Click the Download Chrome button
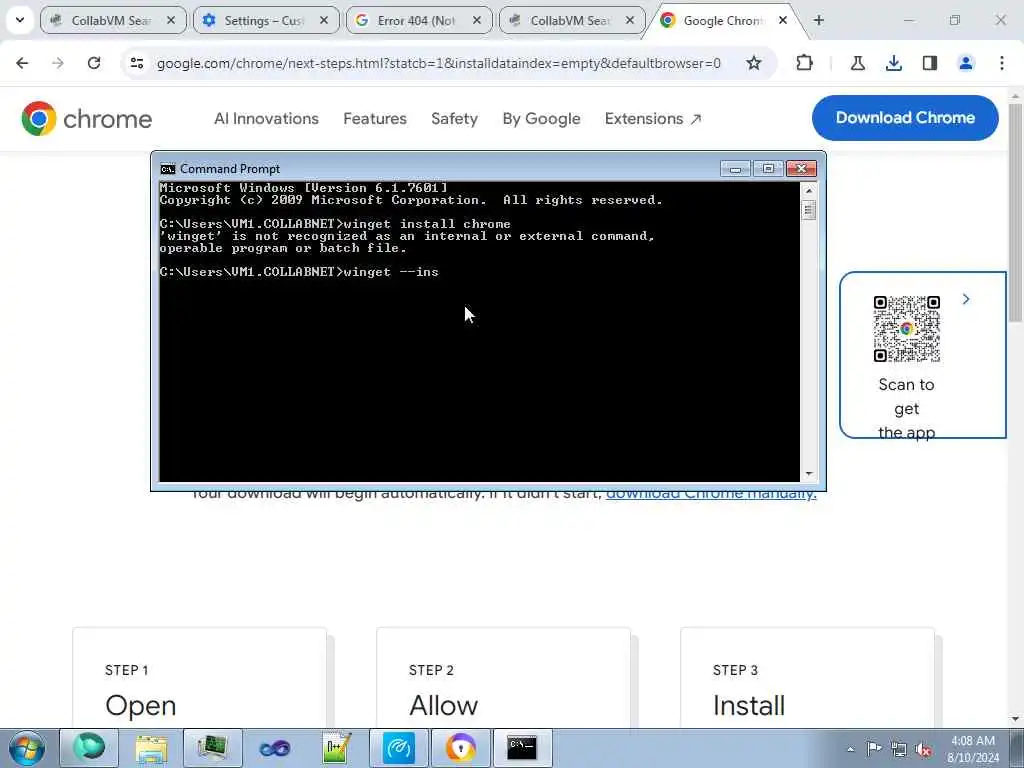Viewport: 1024px width, 768px height. 905,118
